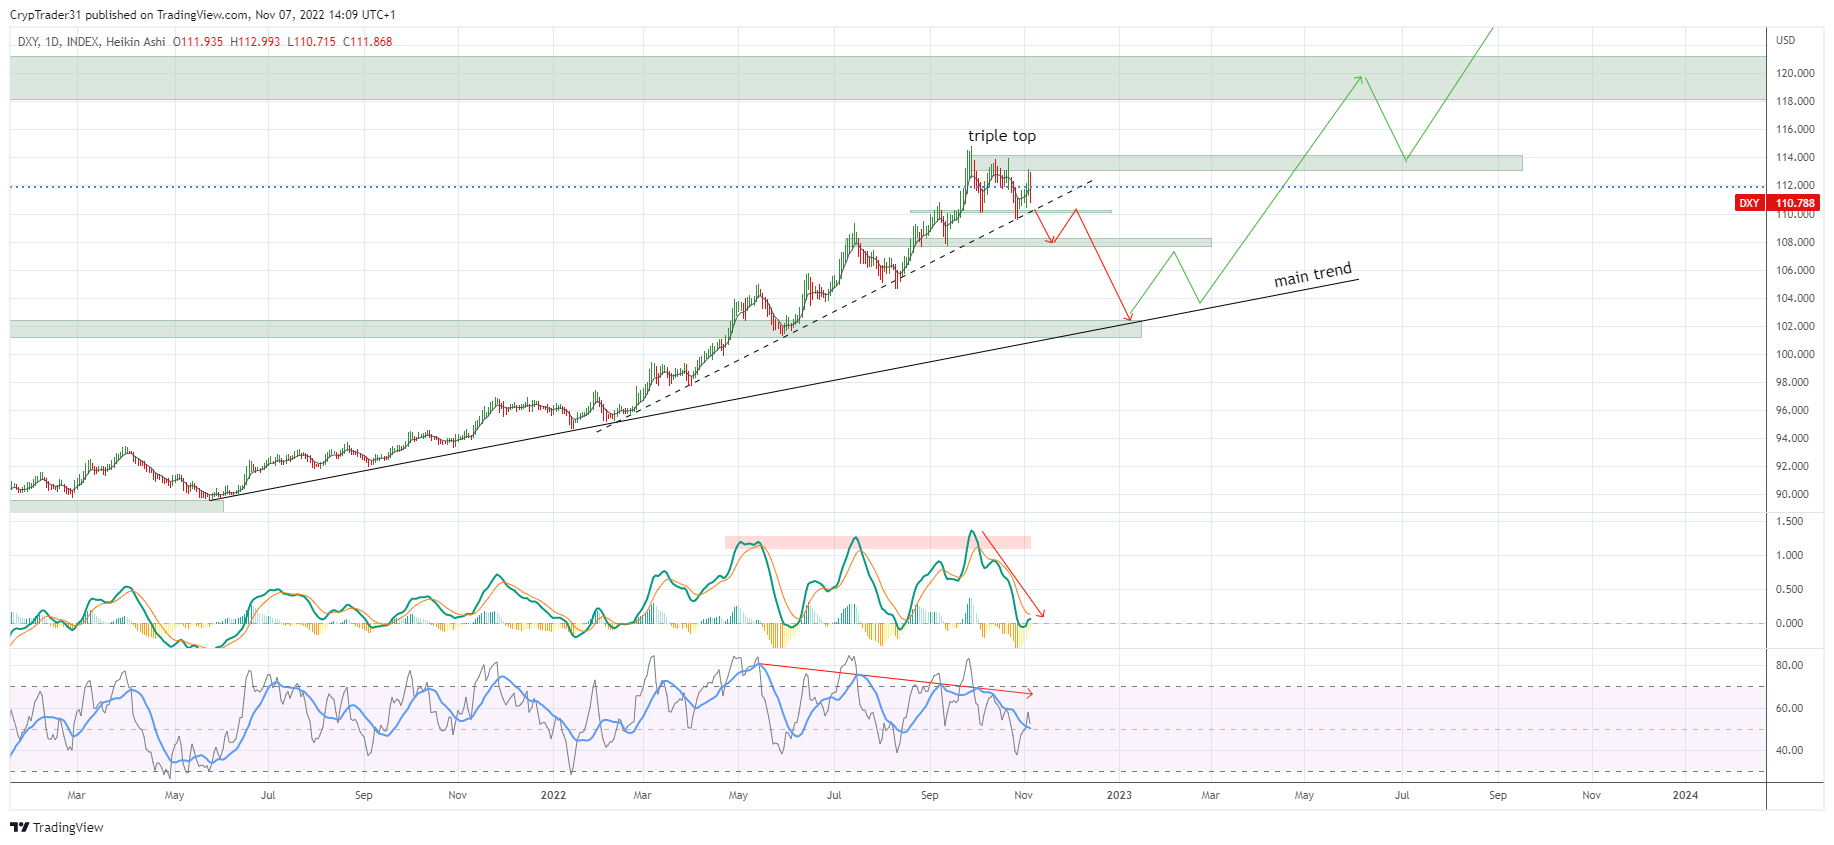Select the pink resistance rectangle on the oscillator

[x=878, y=542]
